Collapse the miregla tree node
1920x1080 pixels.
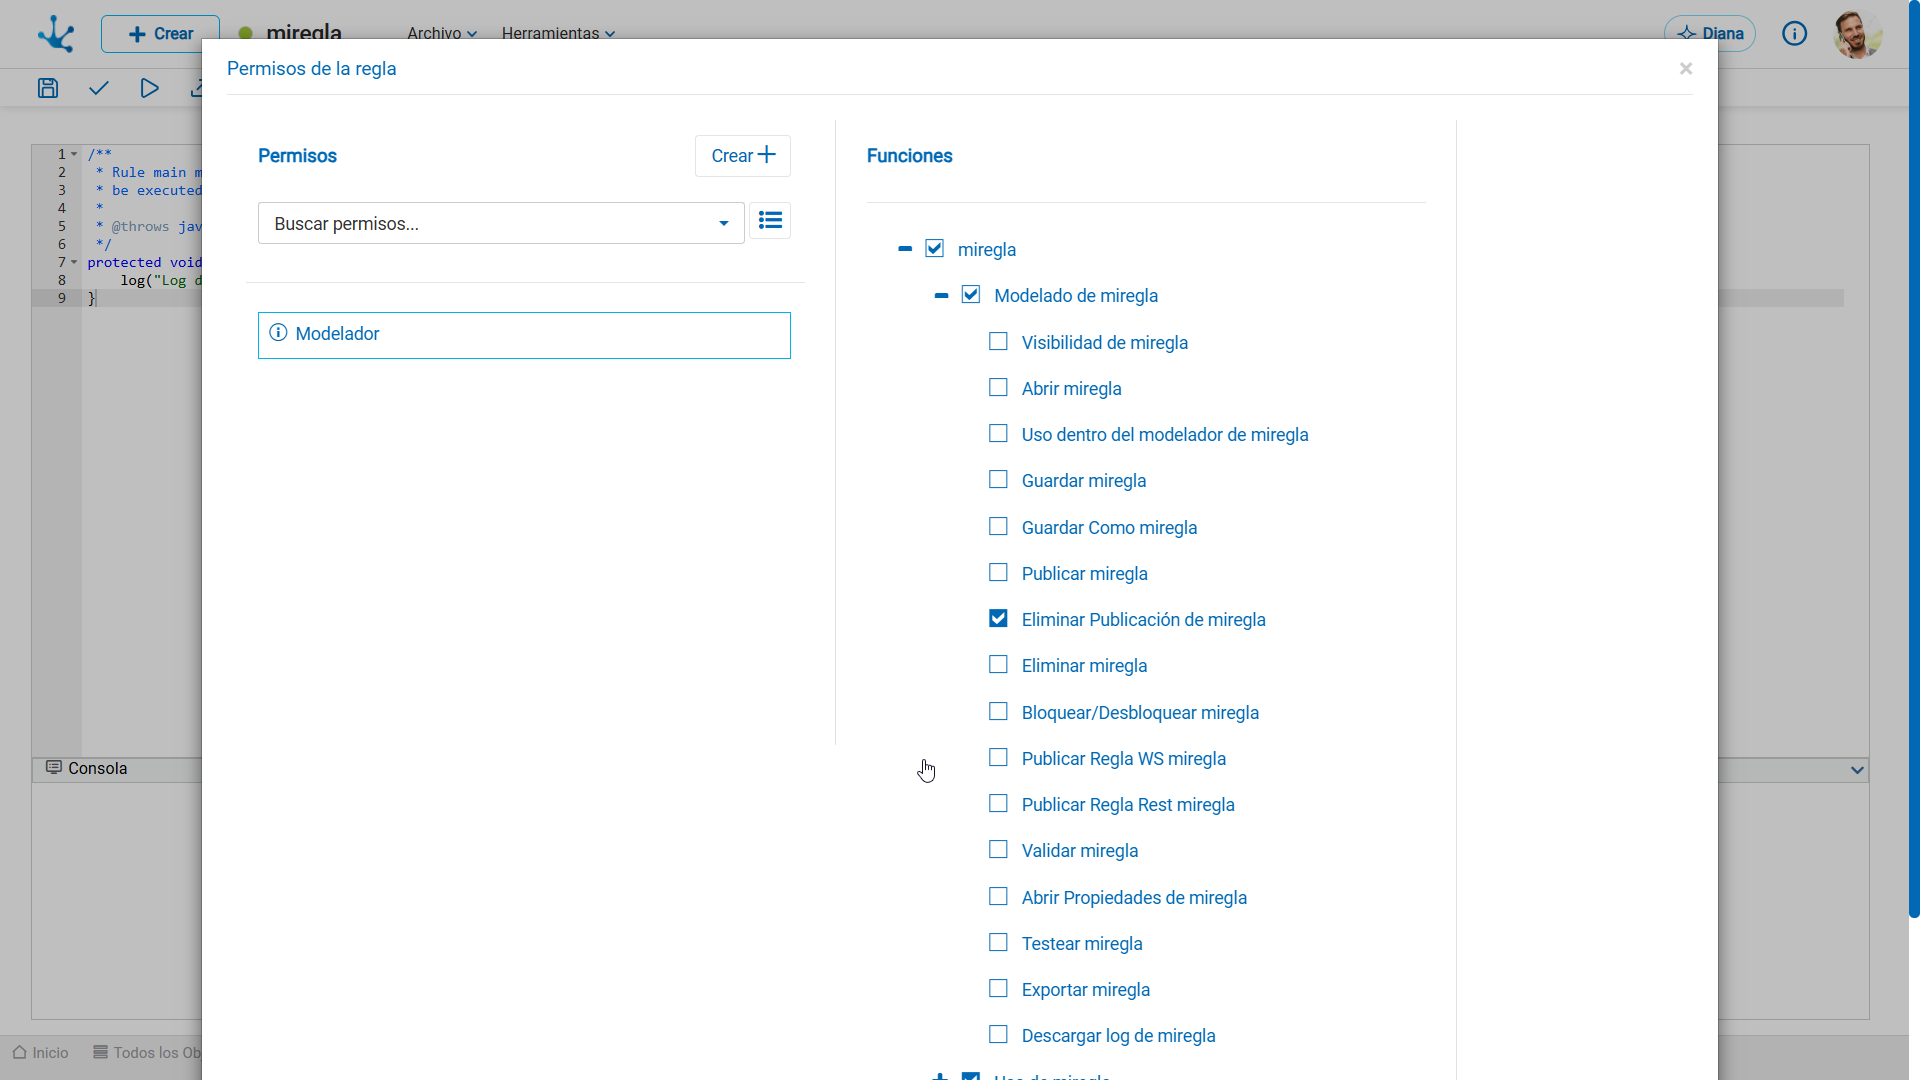(905, 249)
